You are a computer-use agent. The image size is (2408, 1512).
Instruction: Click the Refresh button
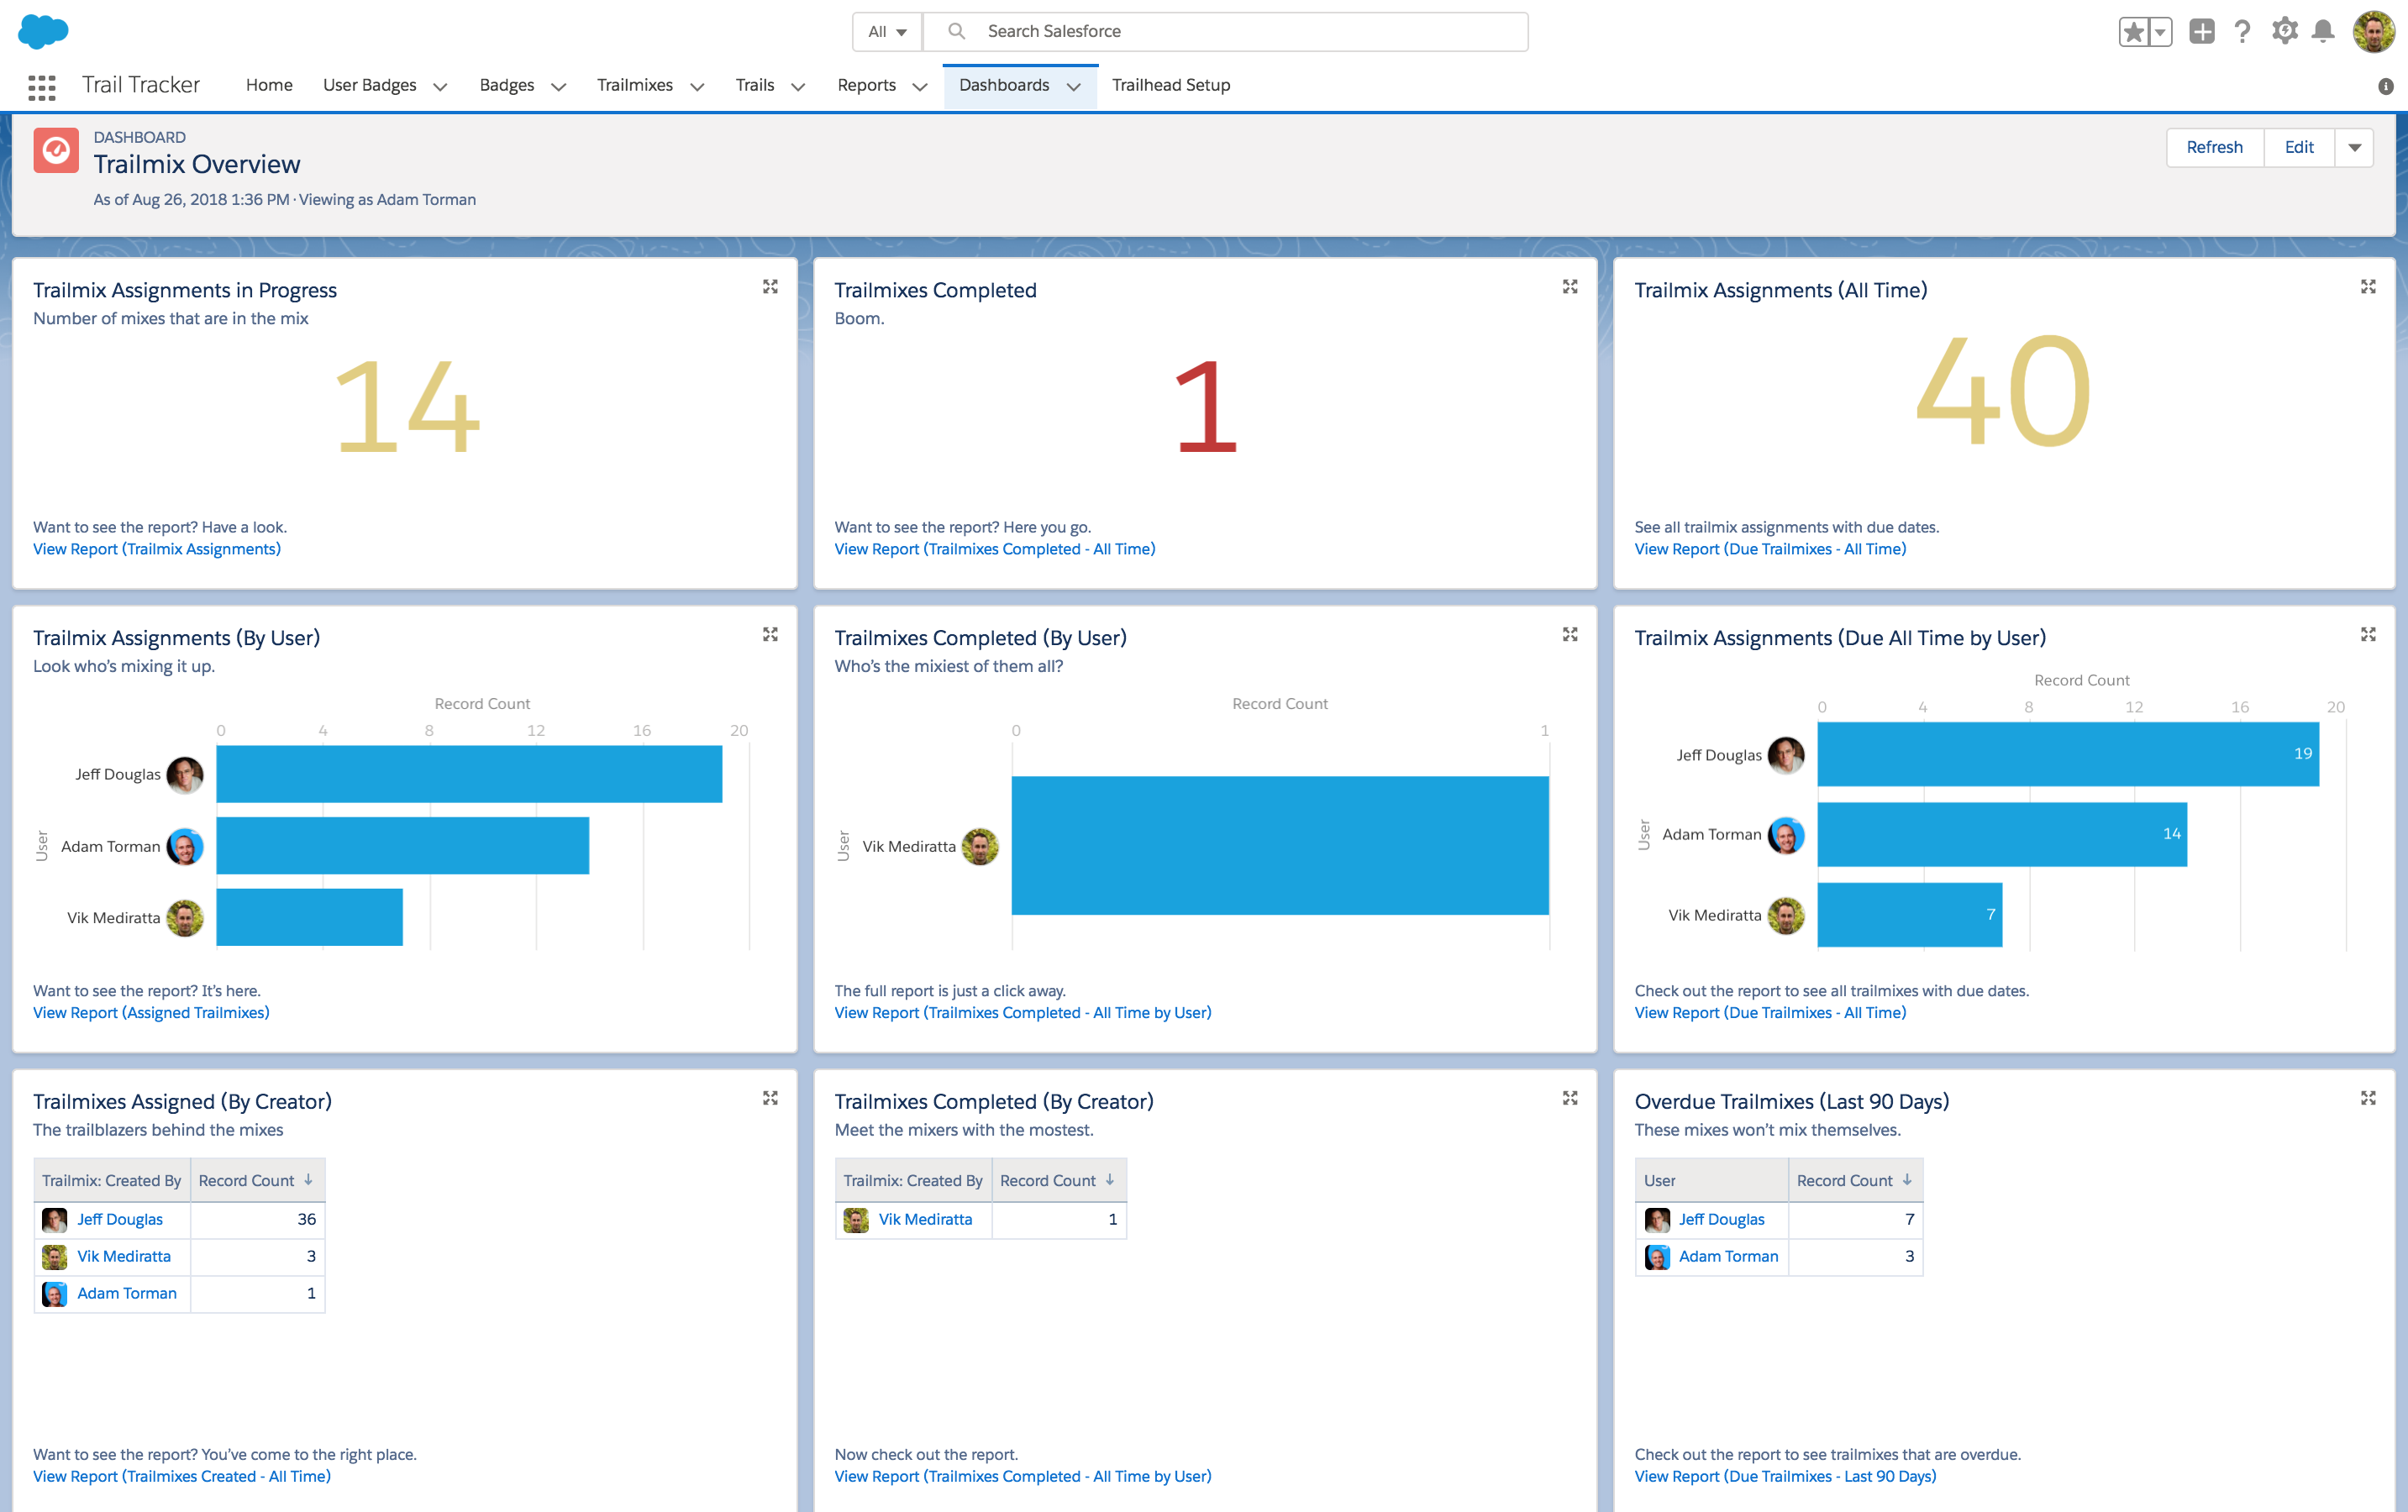pos(2213,148)
